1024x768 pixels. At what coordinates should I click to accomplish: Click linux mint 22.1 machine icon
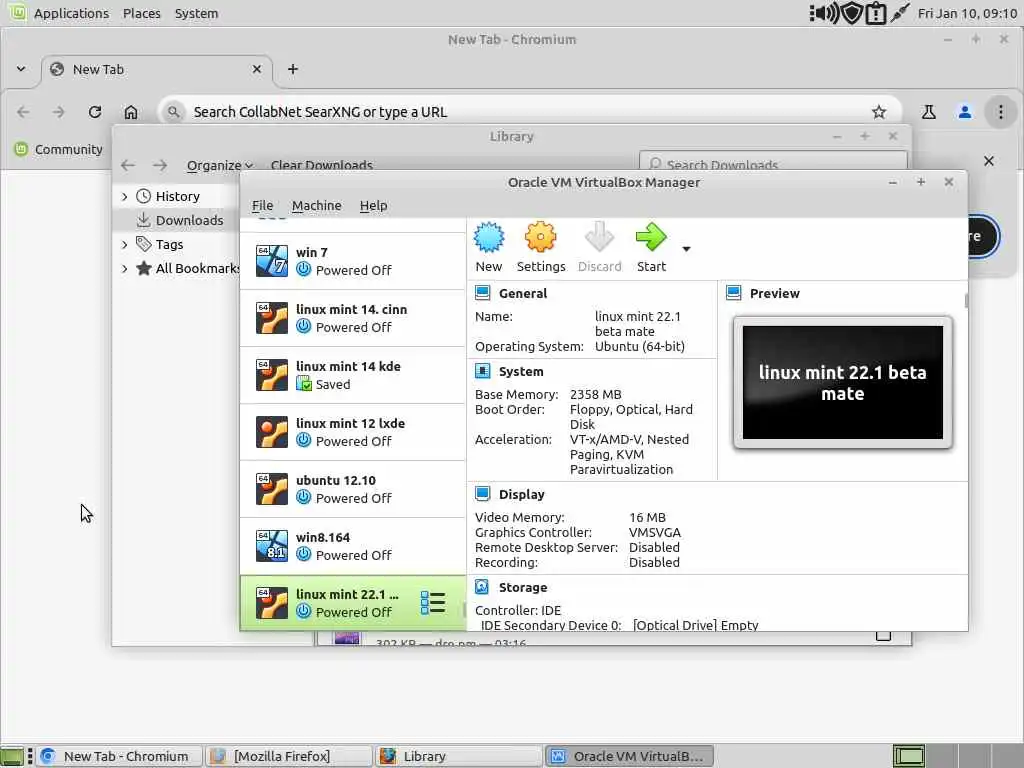[272, 603]
